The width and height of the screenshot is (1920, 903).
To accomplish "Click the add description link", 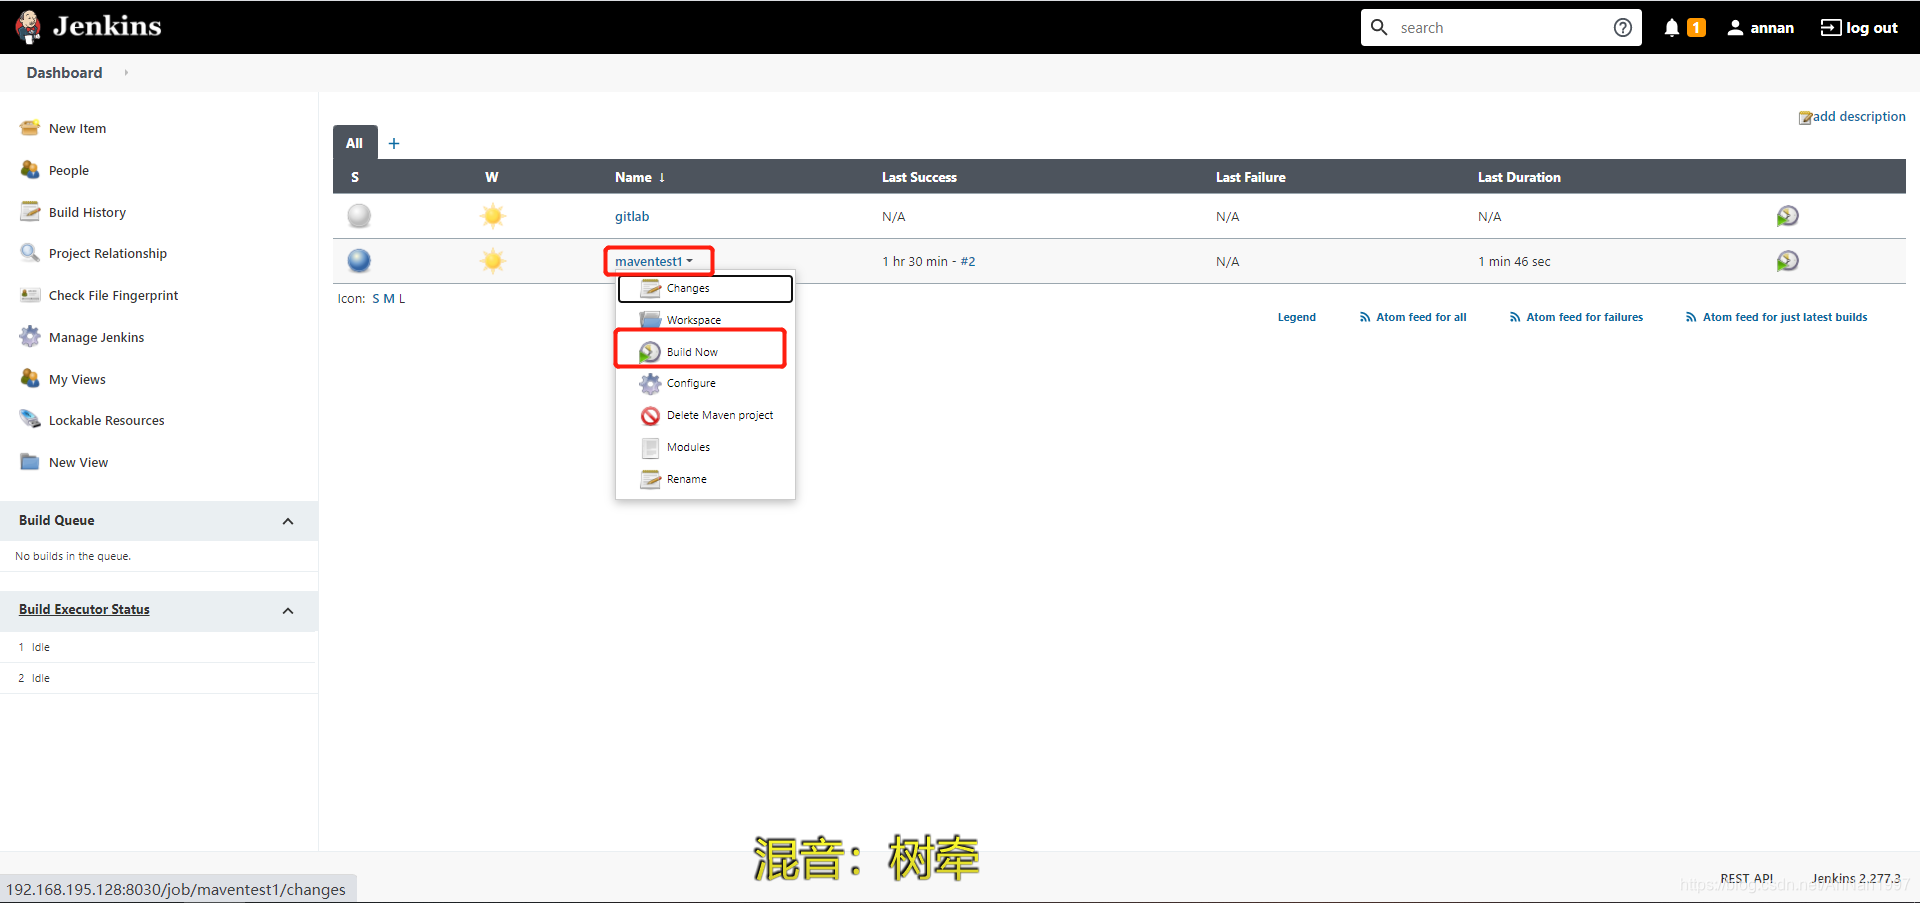I will [x=1859, y=117].
